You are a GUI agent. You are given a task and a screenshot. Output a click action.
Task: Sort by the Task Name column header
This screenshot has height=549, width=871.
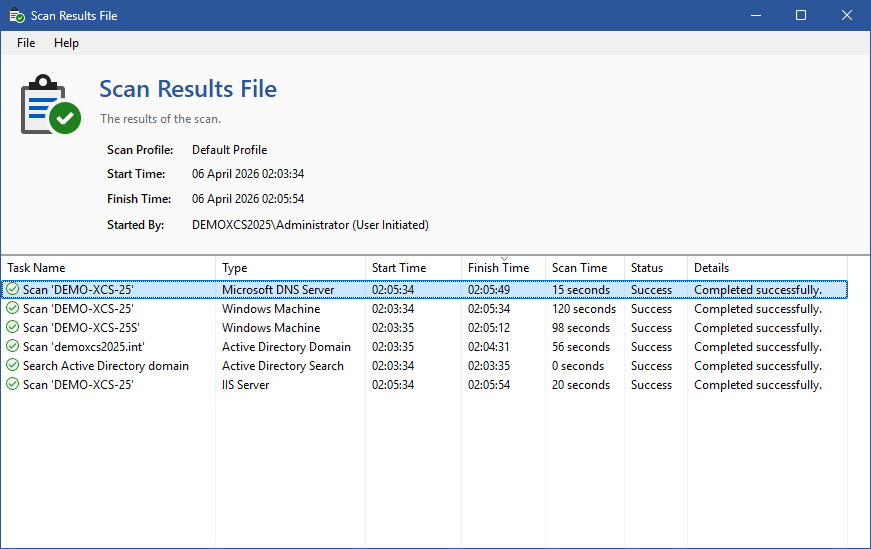click(x=36, y=268)
